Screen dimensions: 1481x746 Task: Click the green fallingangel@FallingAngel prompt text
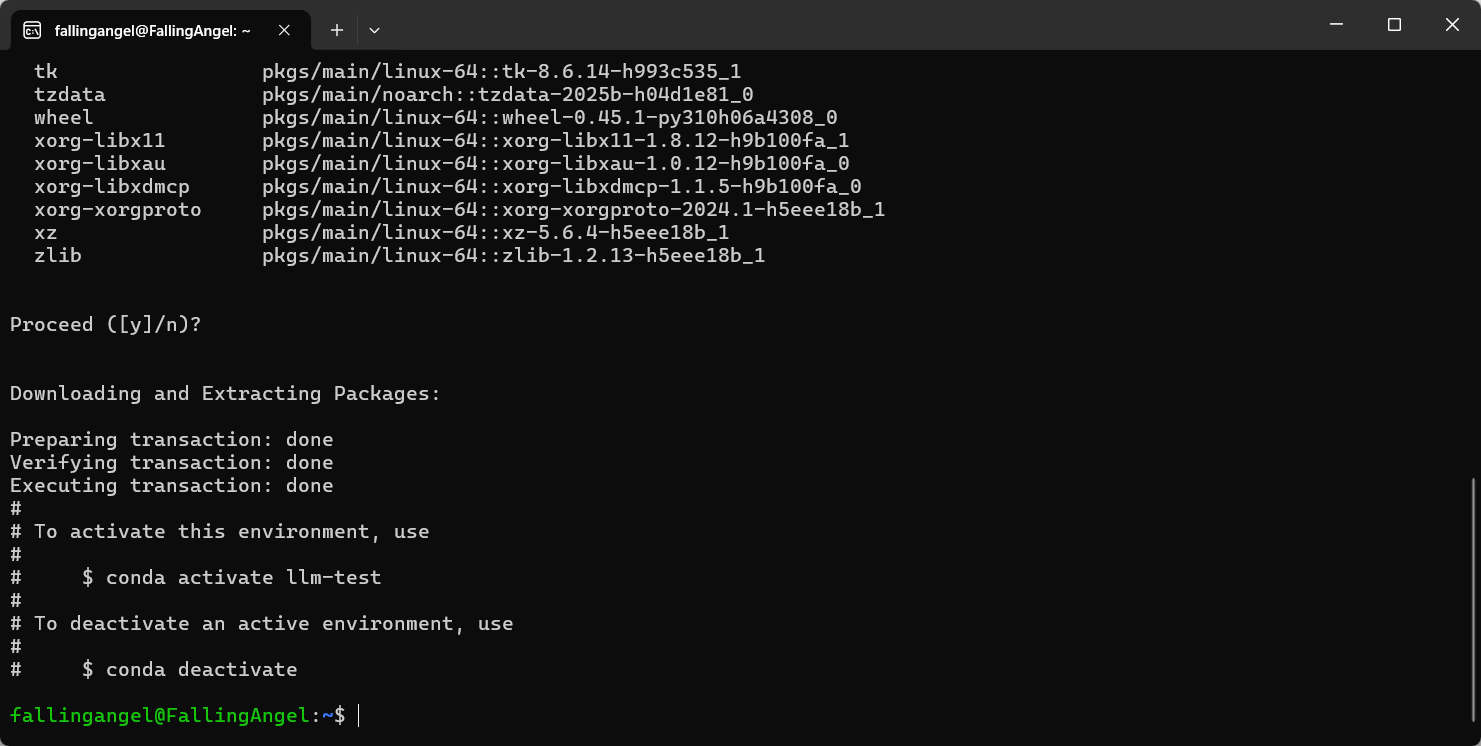click(160, 715)
